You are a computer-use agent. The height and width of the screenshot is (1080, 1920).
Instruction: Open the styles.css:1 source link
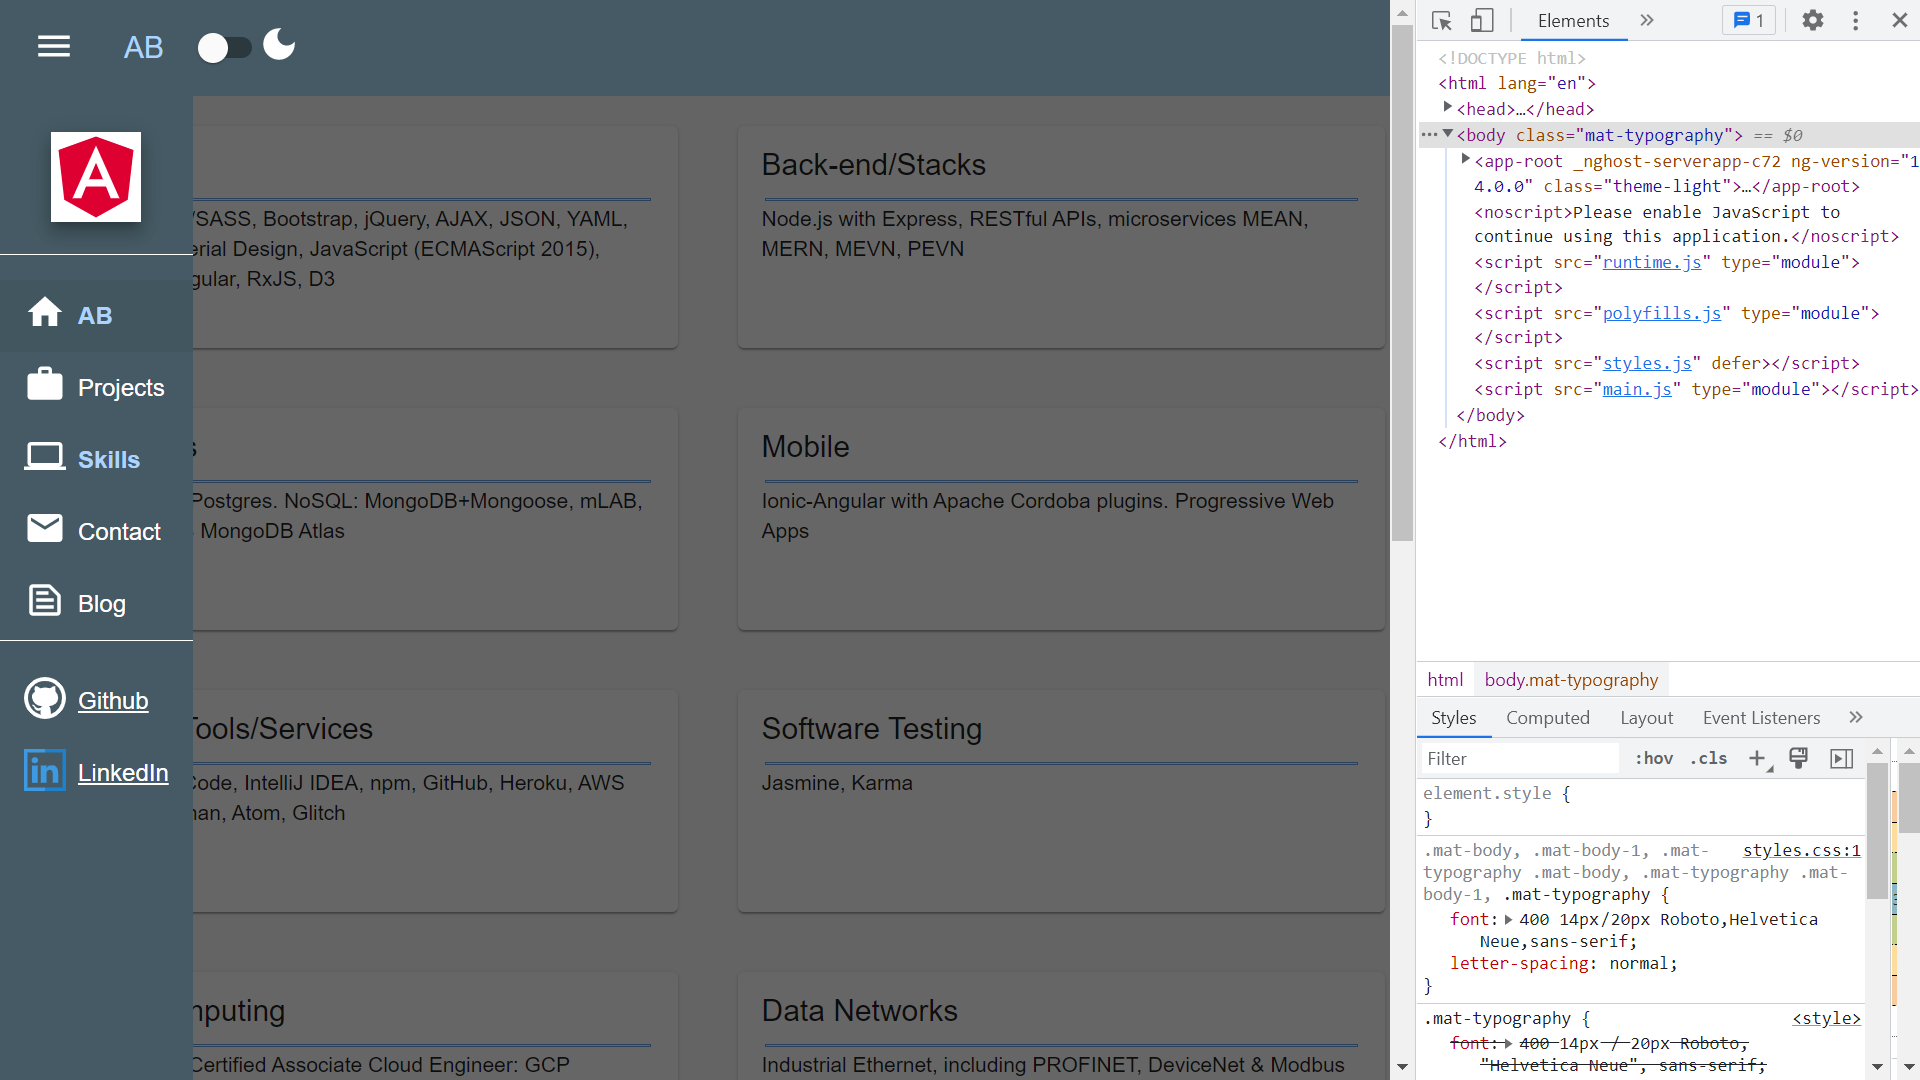coord(1801,851)
